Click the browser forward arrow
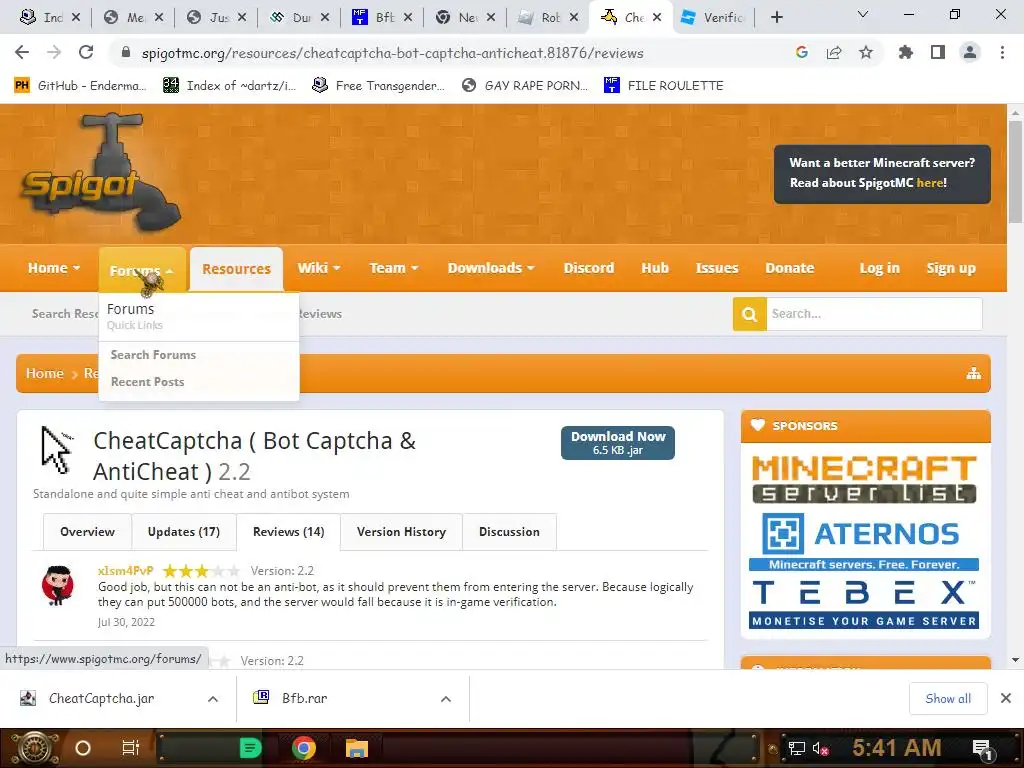1024x768 pixels. pyautogui.click(x=54, y=52)
